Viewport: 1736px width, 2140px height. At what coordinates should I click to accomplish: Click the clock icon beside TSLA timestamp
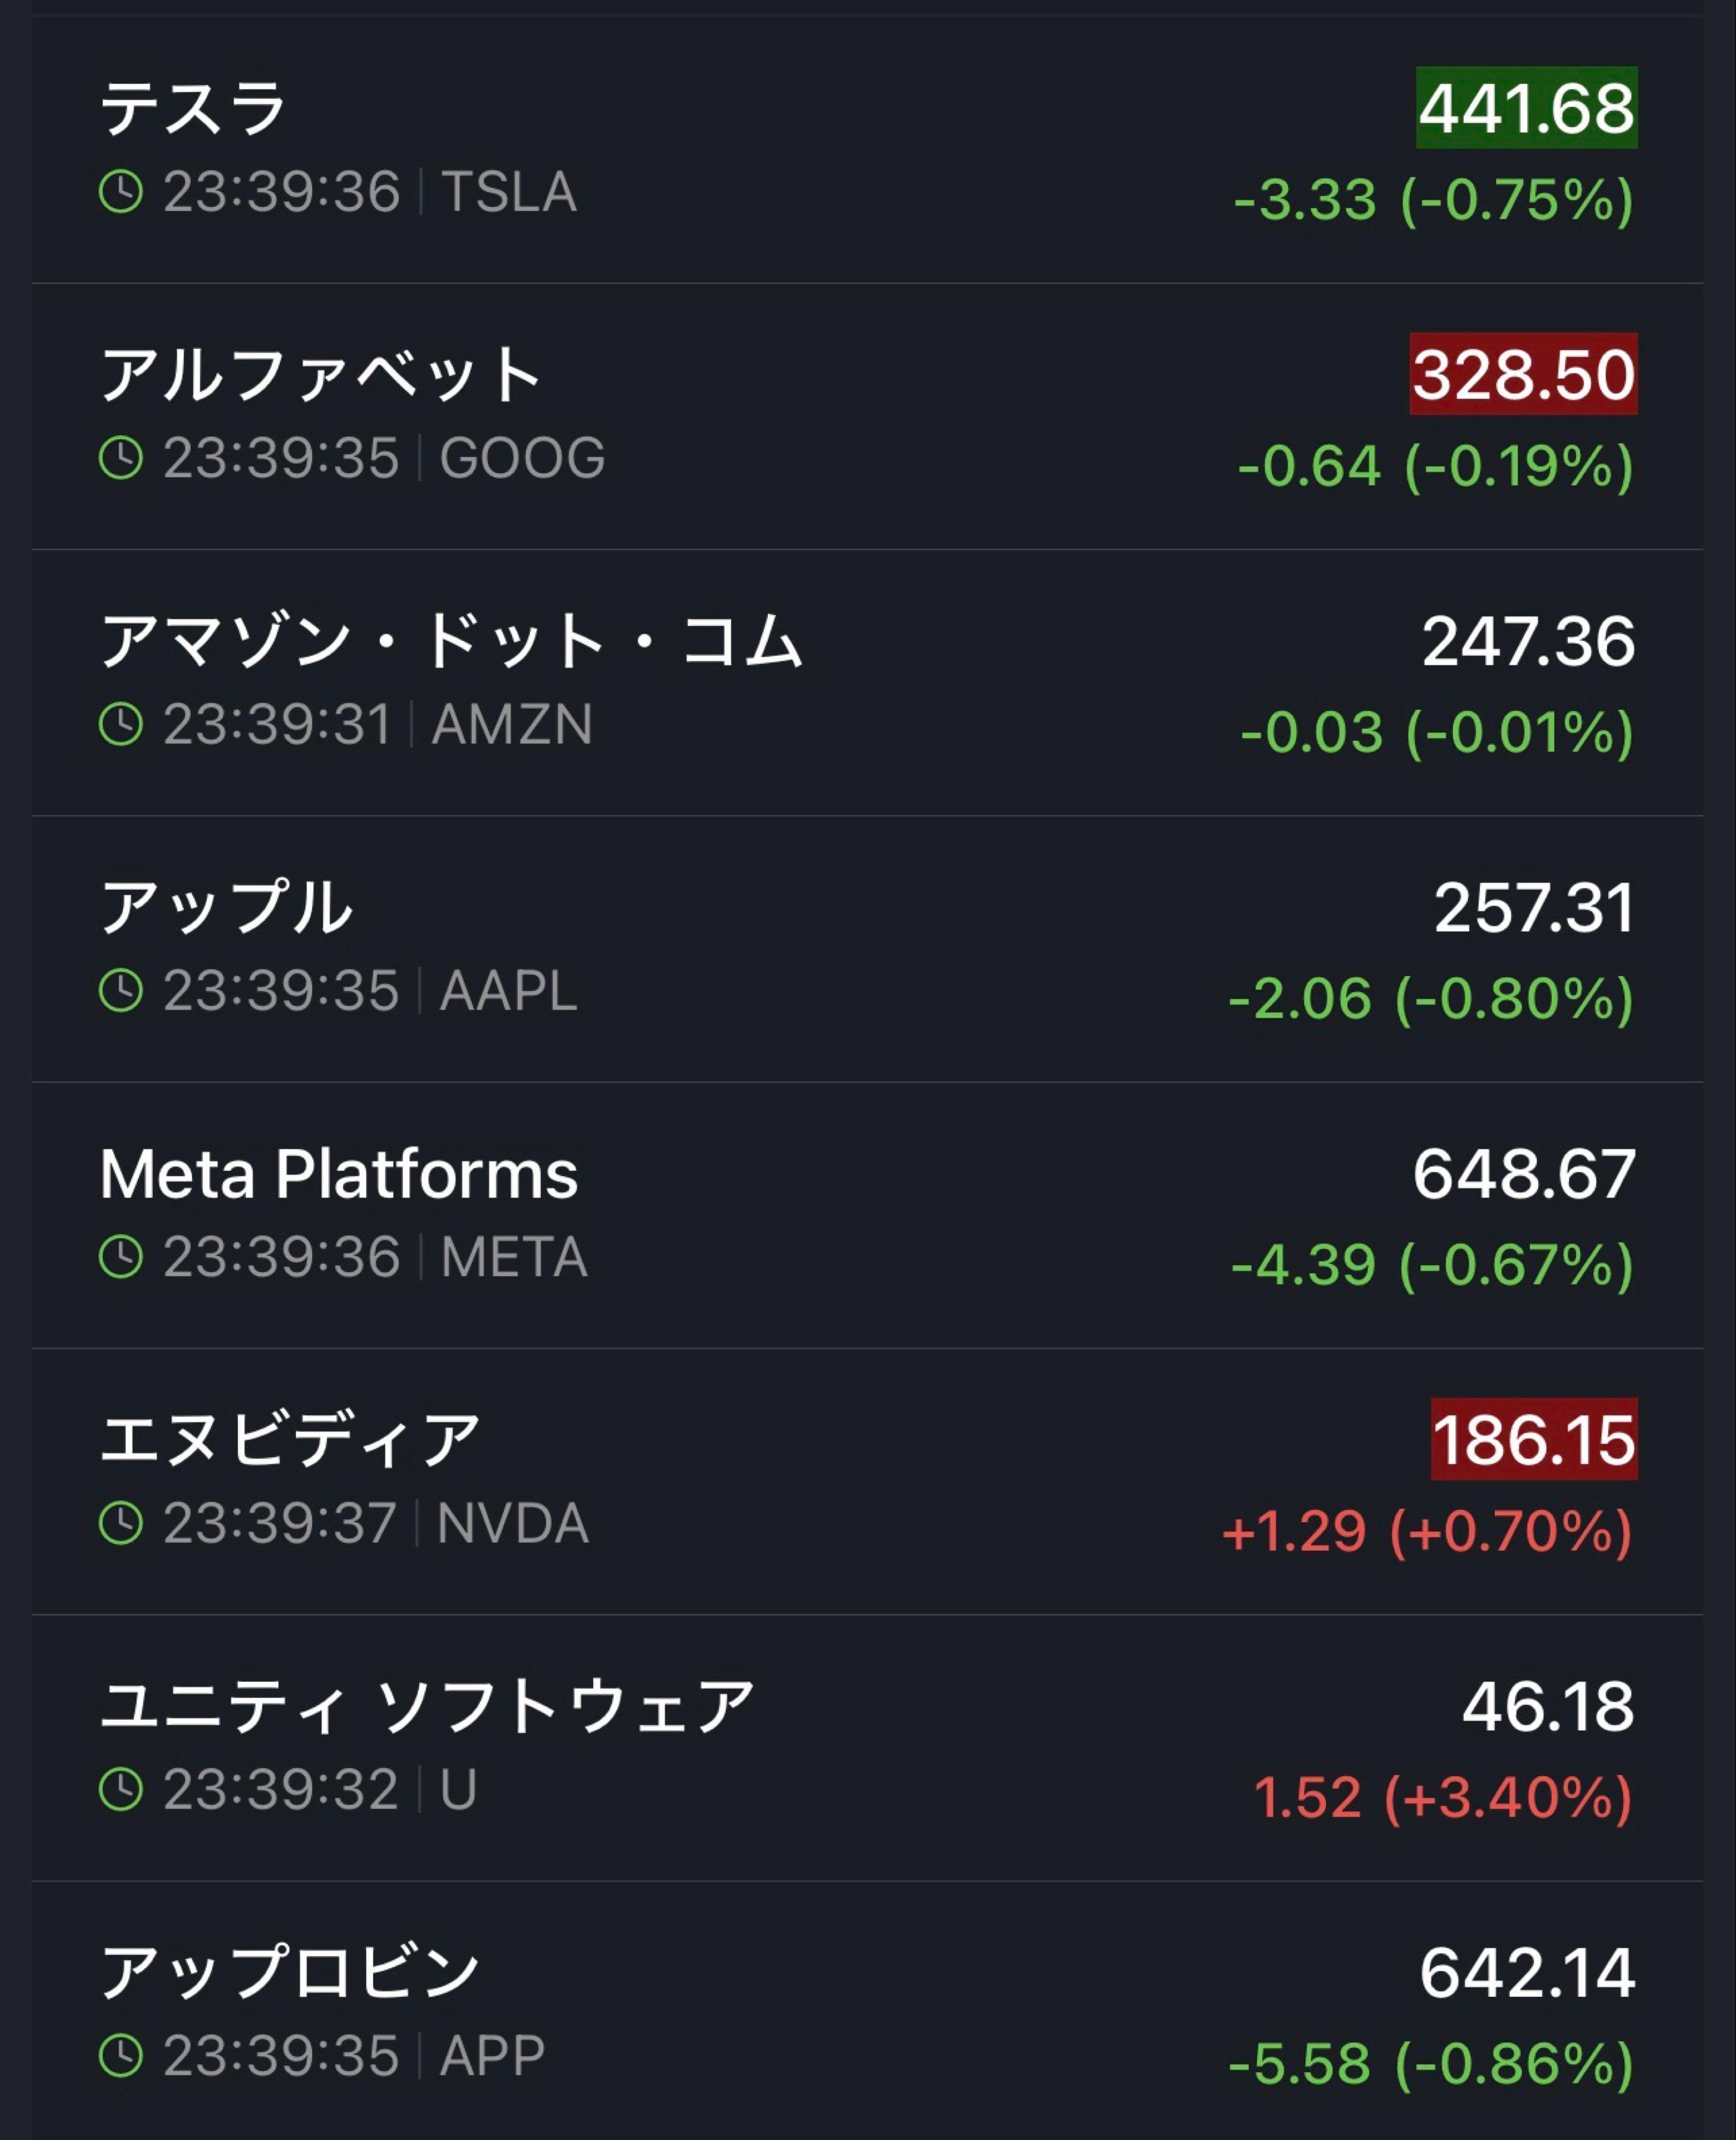click(121, 192)
